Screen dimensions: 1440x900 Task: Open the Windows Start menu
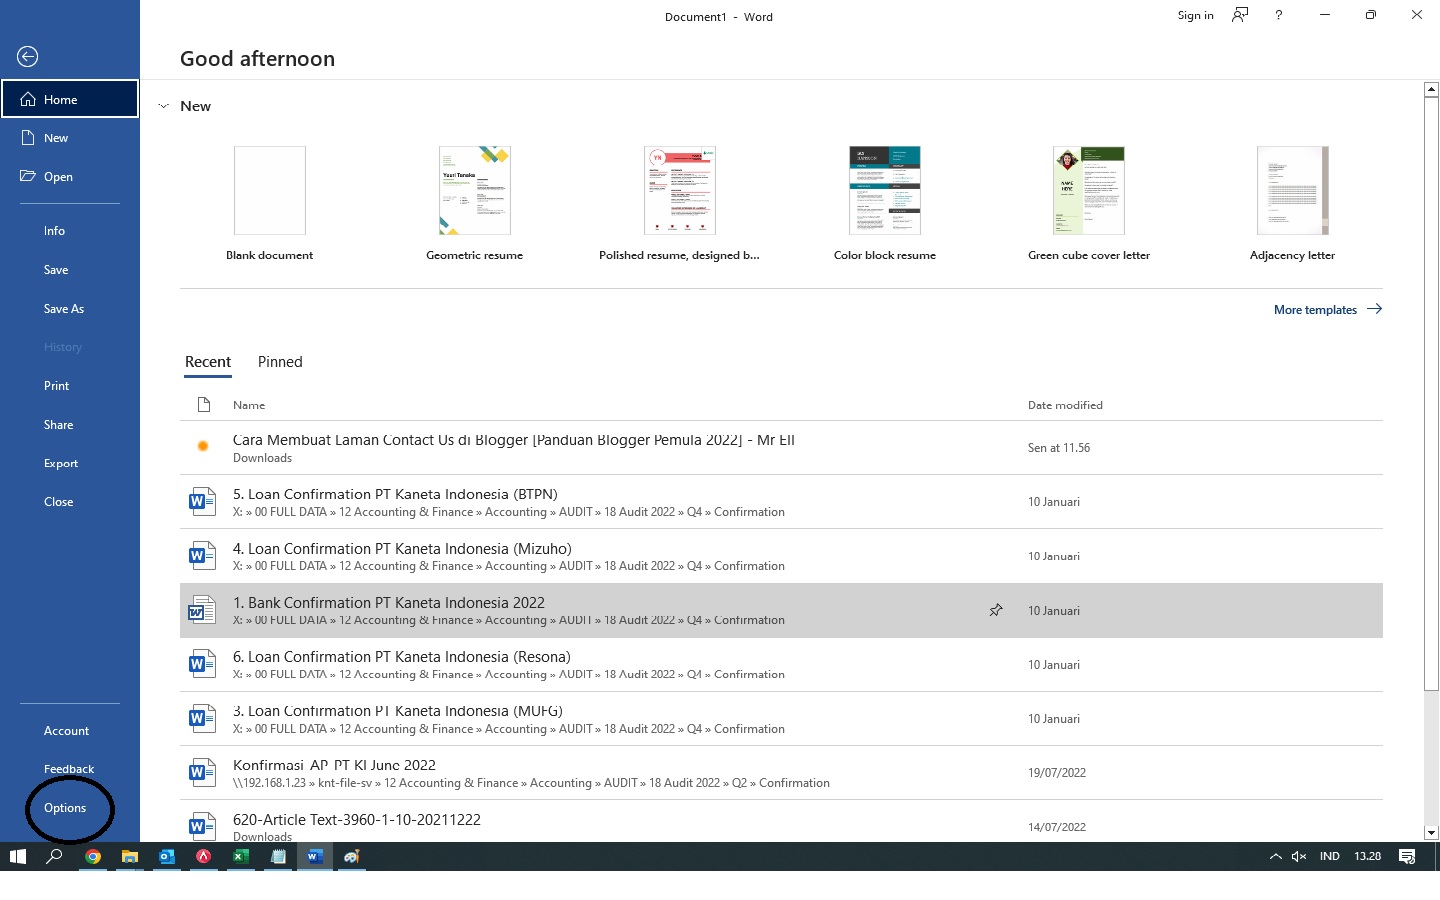18,856
